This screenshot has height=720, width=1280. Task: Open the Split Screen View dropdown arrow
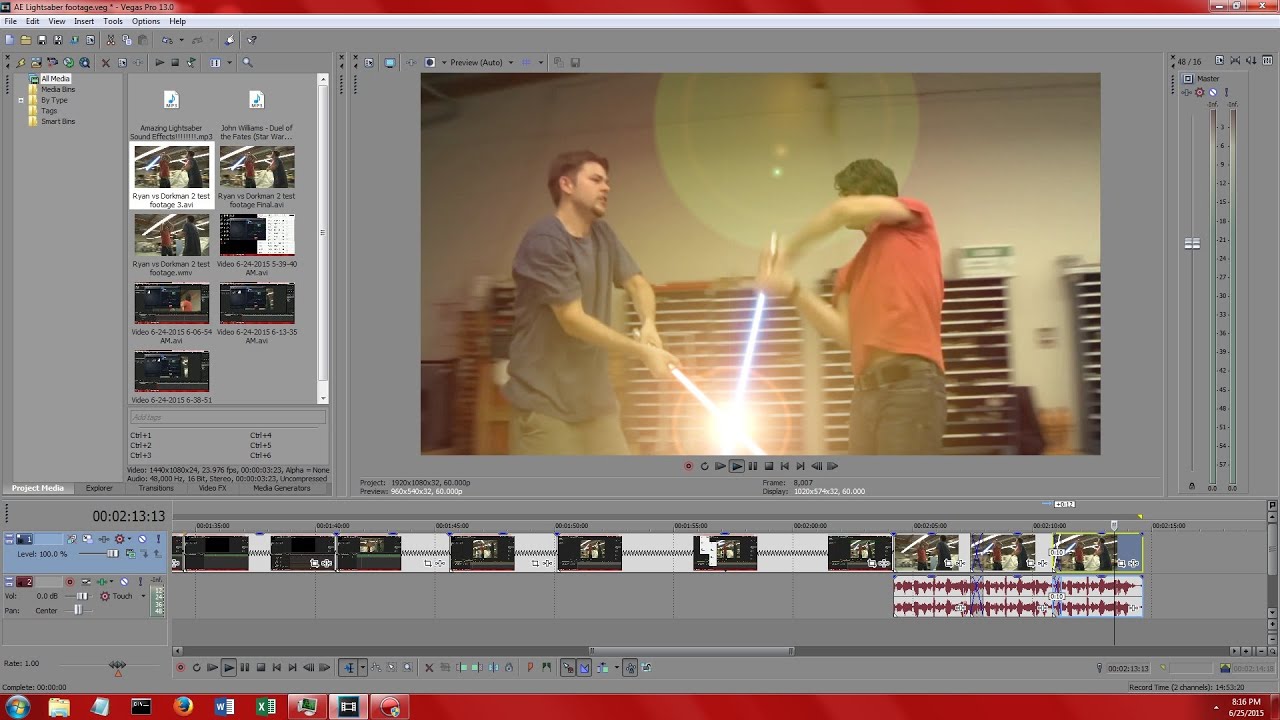tap(444, 62)
